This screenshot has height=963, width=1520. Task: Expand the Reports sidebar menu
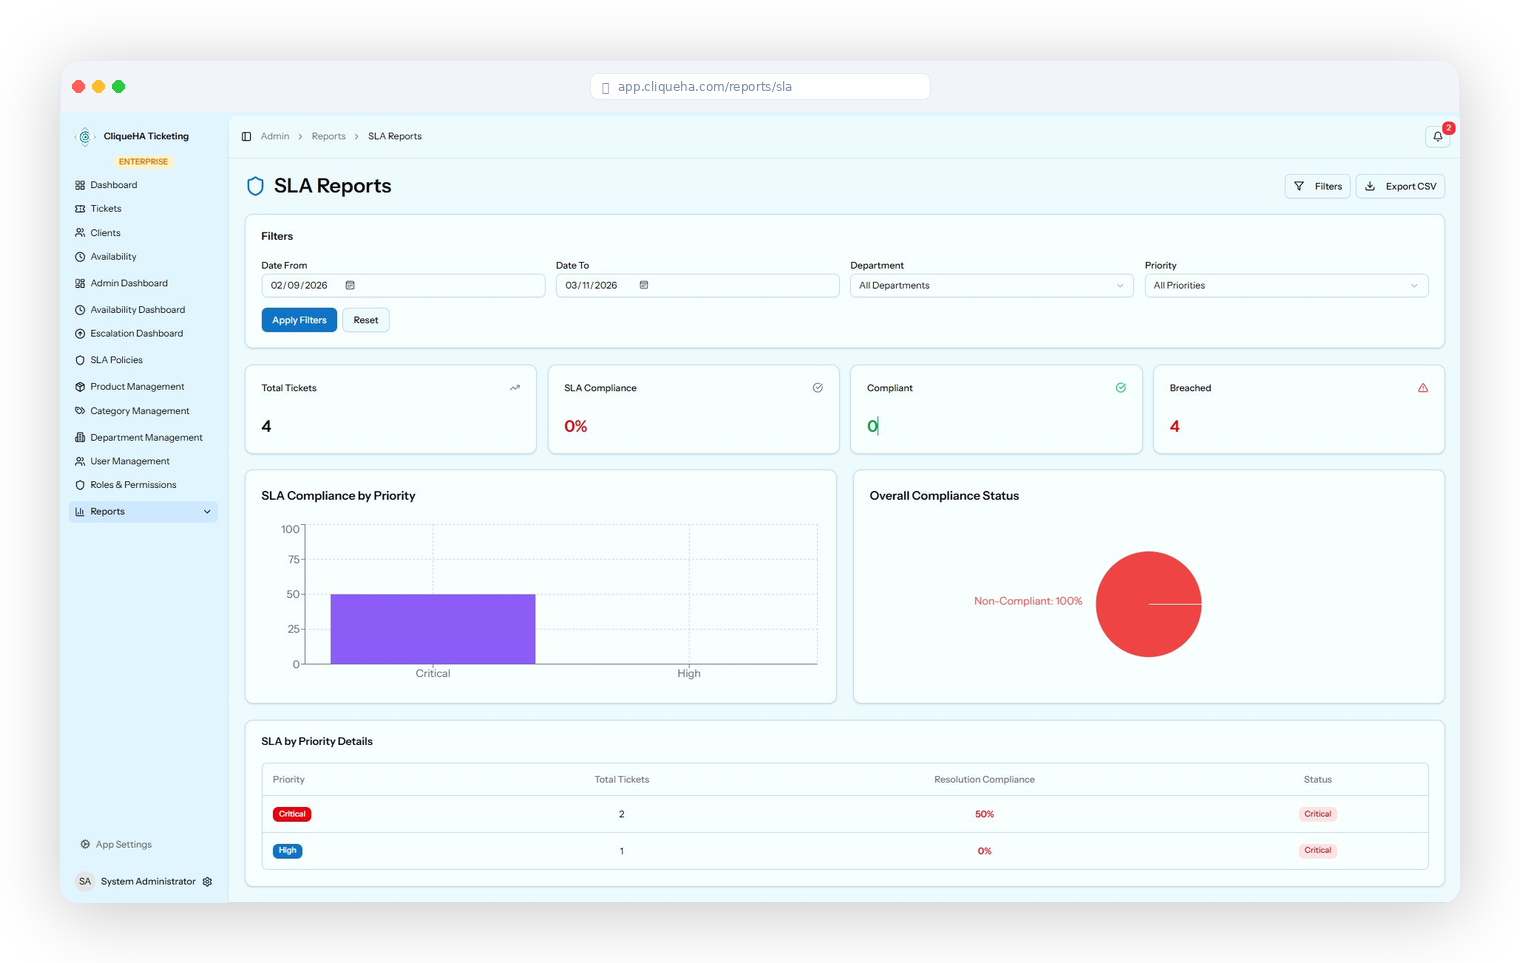pyautogui.click(x=143, y=512)
